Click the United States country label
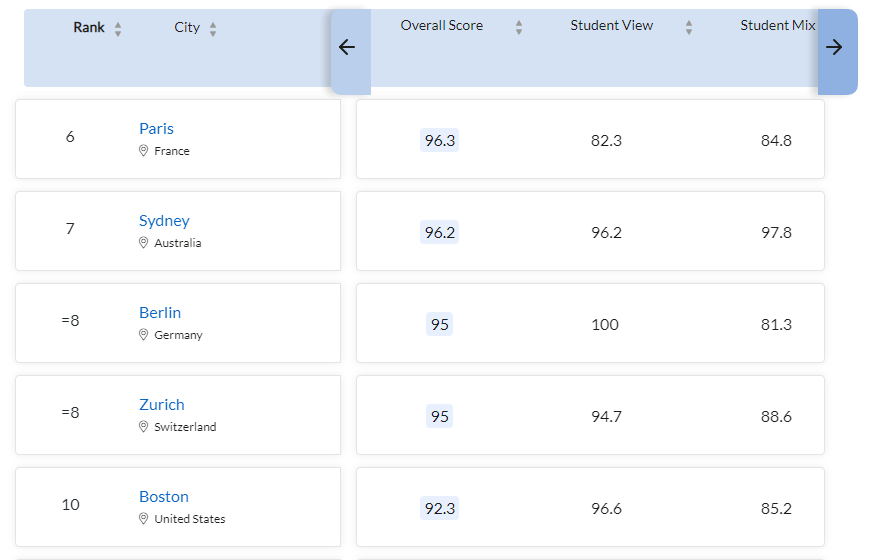 189,519
